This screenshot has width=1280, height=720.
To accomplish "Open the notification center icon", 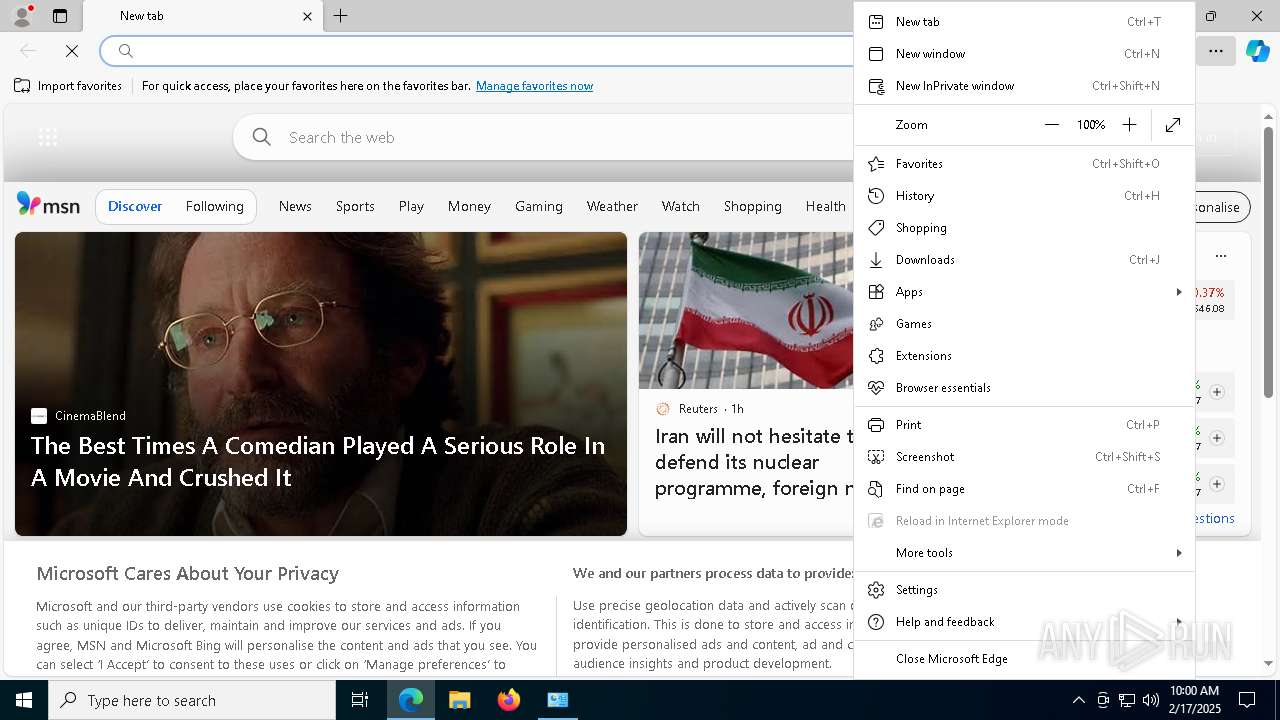I will click(1247, 700).
